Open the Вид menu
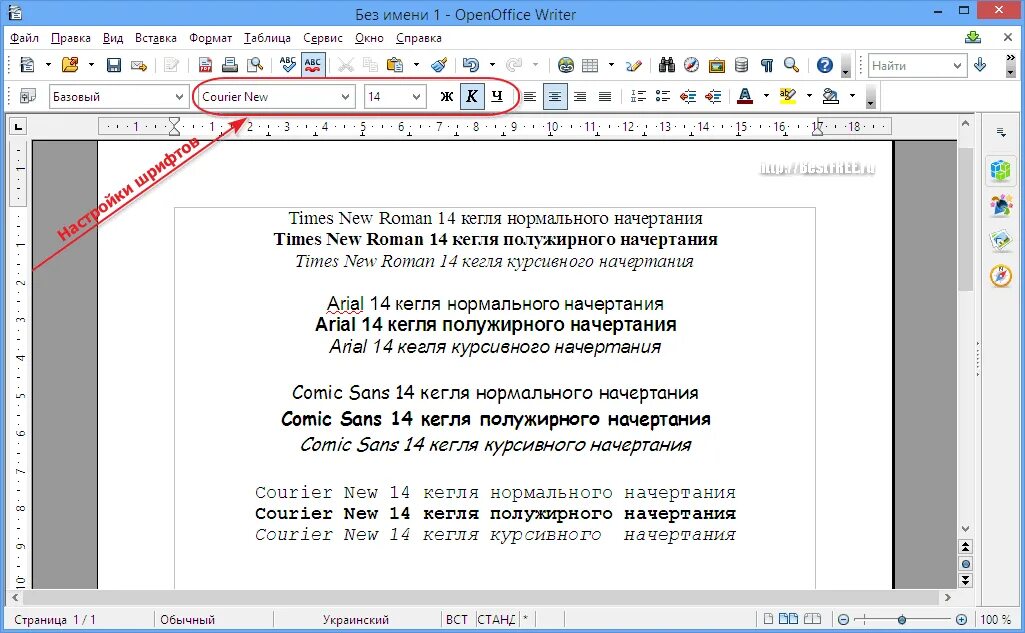1025x633 pixels. tap(113, 38)
